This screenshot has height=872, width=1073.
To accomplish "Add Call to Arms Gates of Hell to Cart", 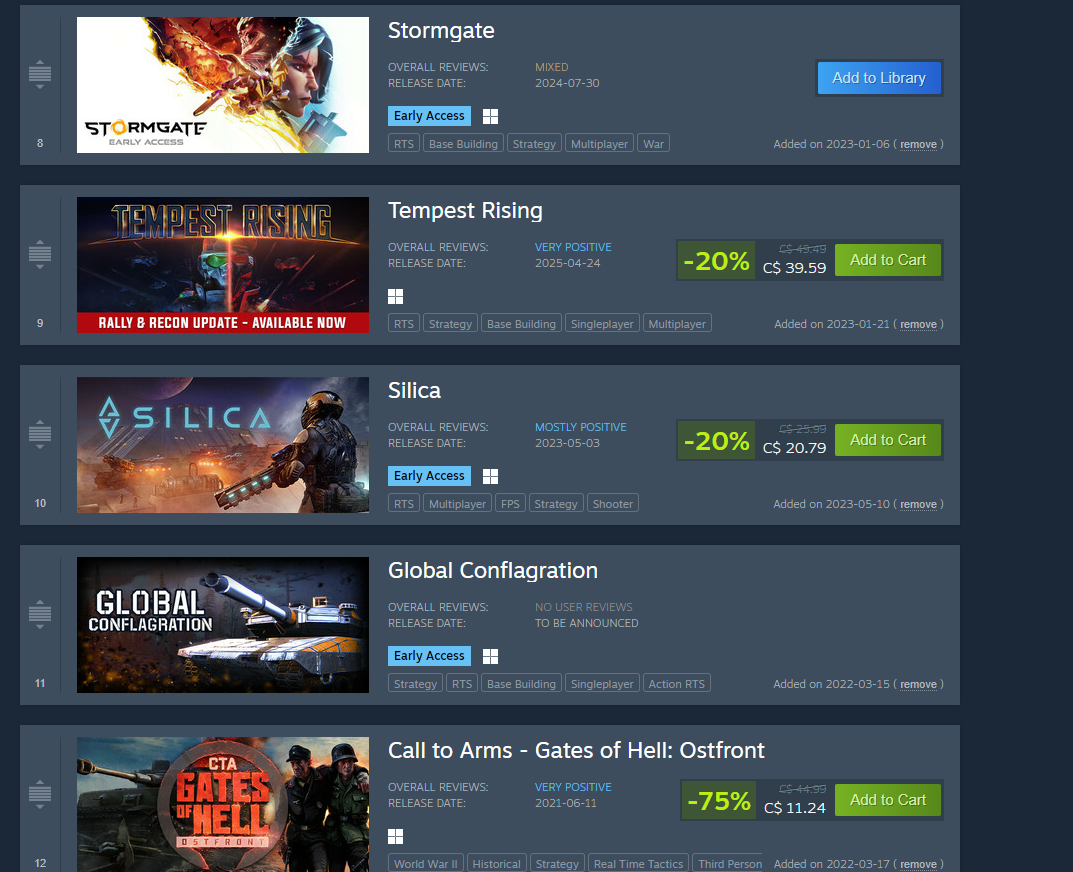I will coord(888,800).
